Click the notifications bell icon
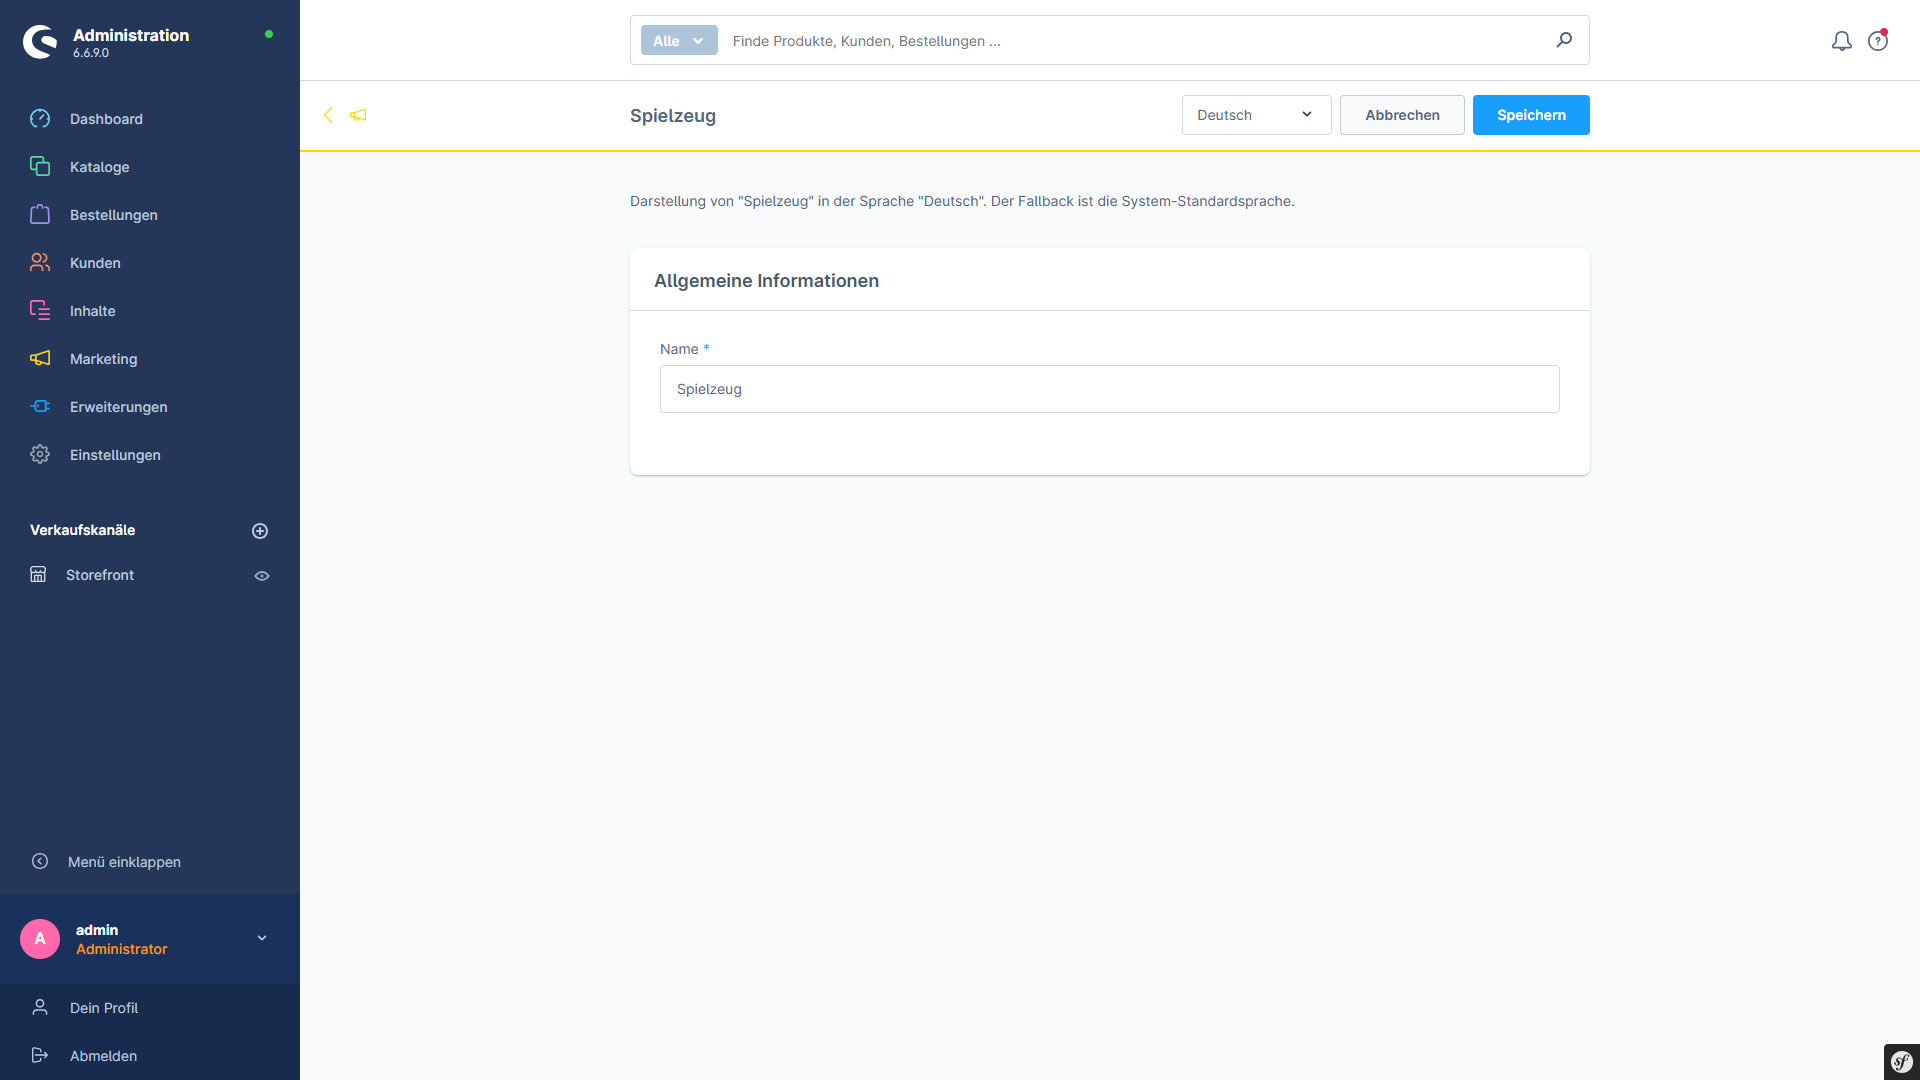 pos(1841,41)
